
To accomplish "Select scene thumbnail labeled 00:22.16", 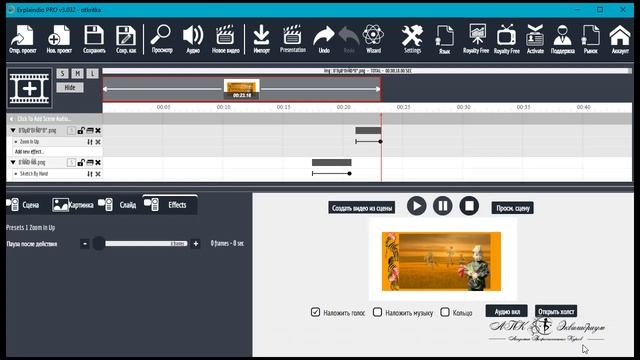I will [x=242, y=89].
